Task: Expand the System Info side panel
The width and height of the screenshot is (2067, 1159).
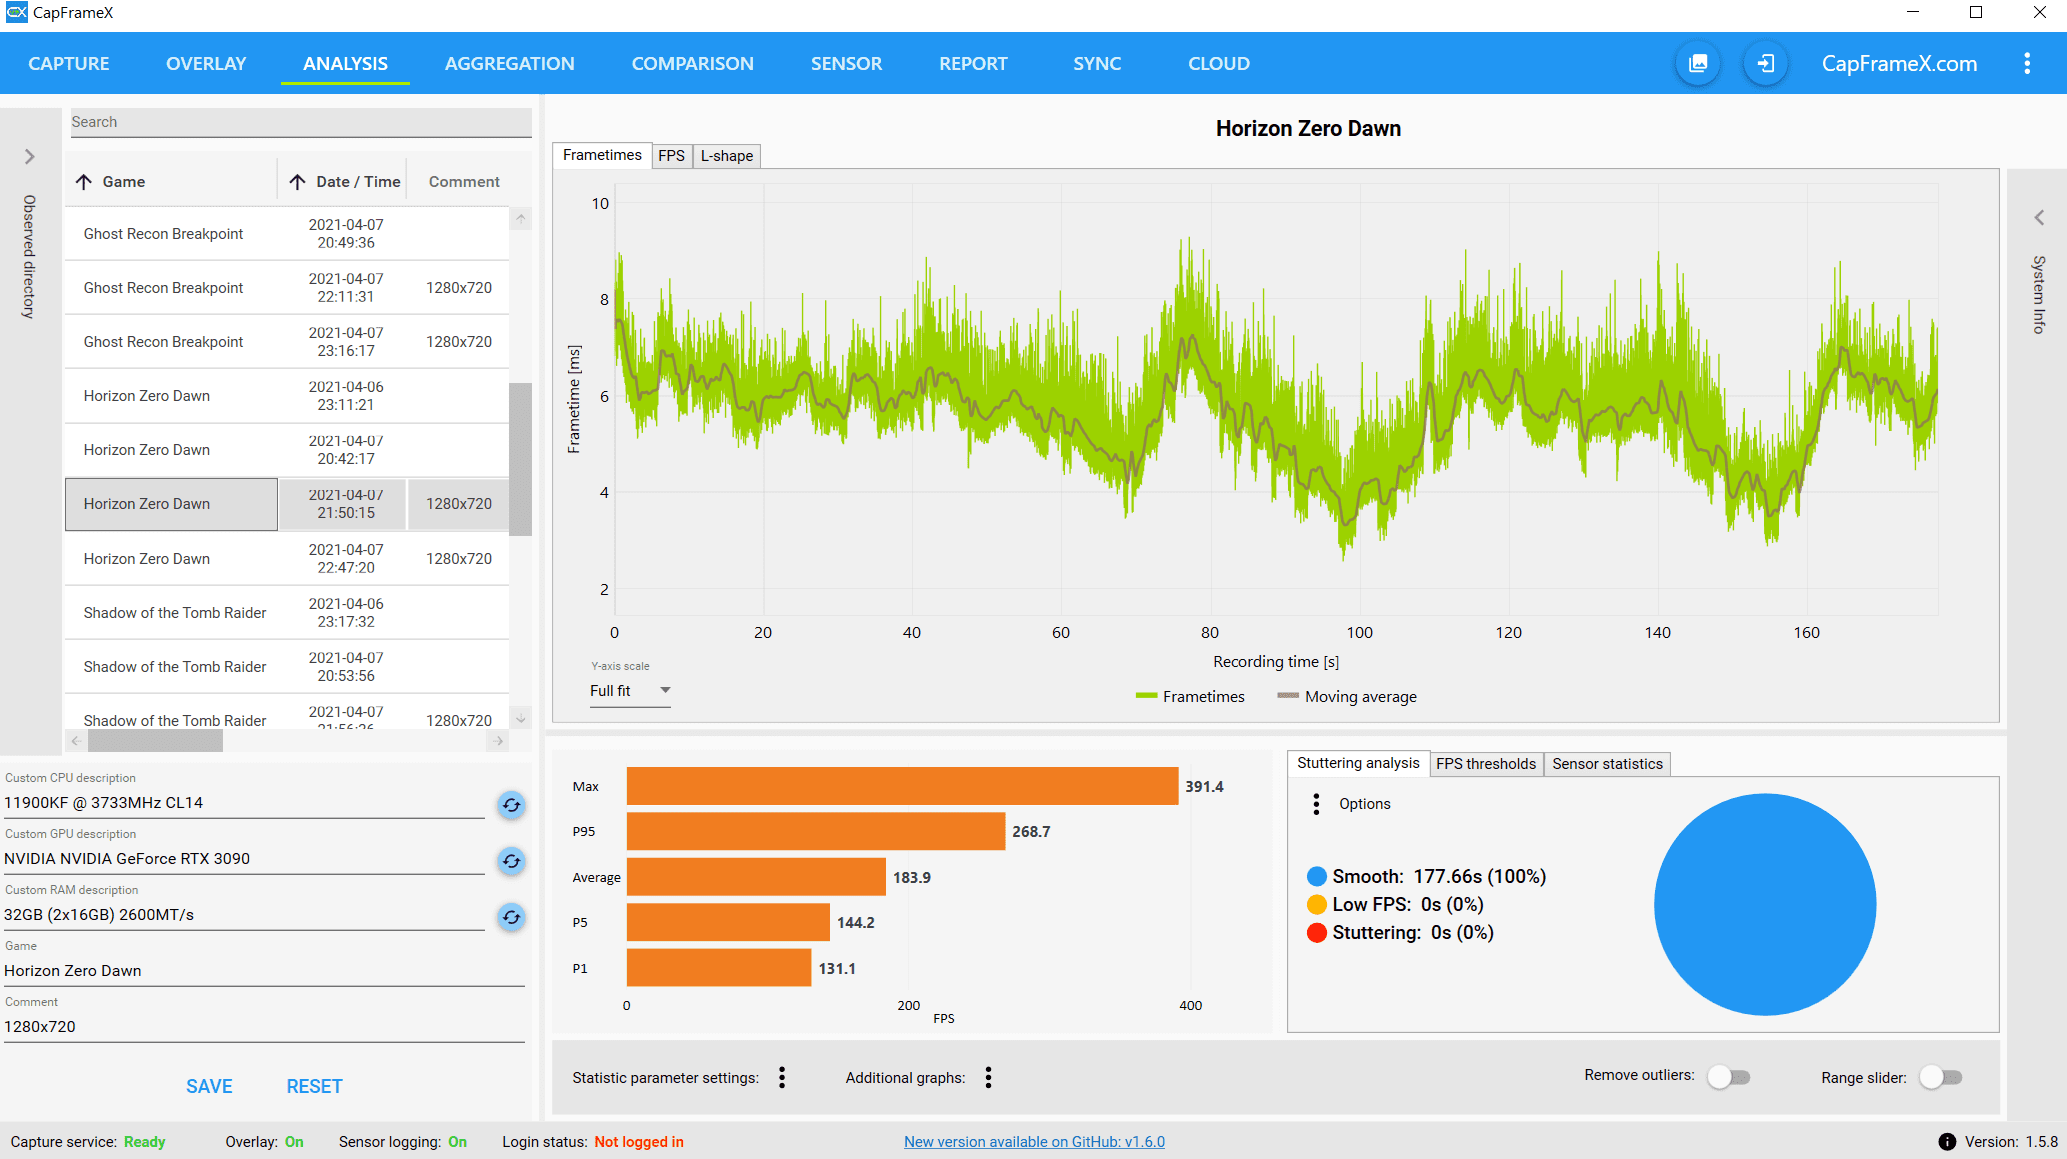Action: (x=2038, y=218)
